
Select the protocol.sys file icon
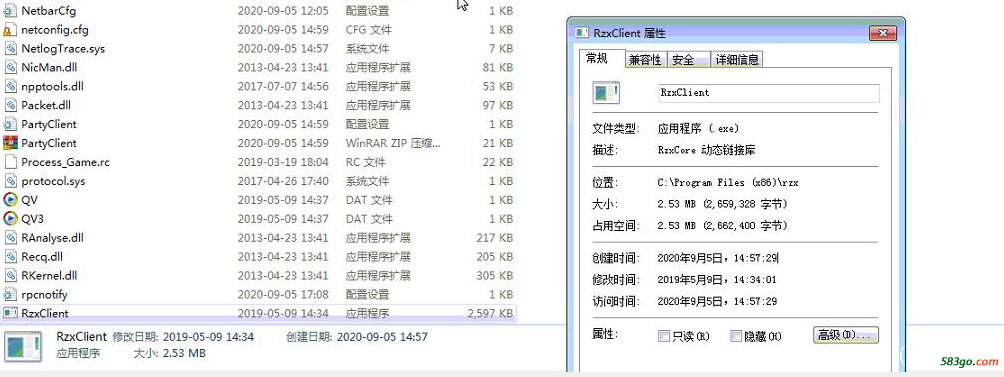(10, 181)
